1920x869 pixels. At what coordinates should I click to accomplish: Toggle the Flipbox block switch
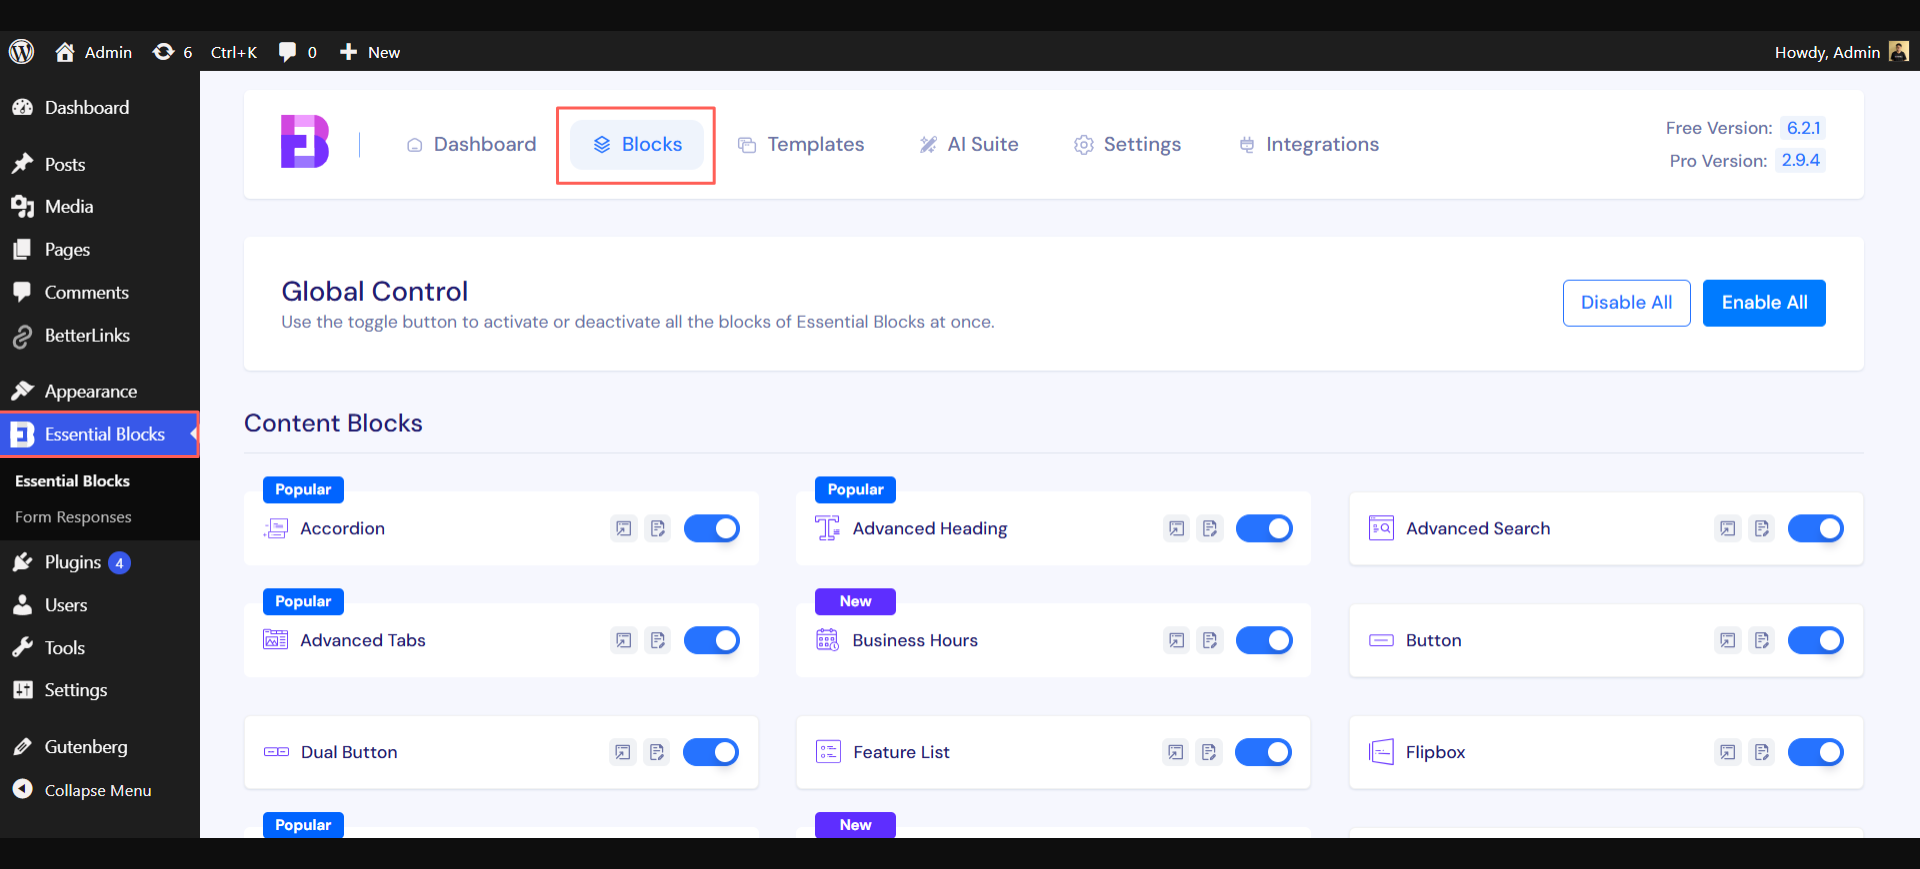click(x=1816, y=752)
